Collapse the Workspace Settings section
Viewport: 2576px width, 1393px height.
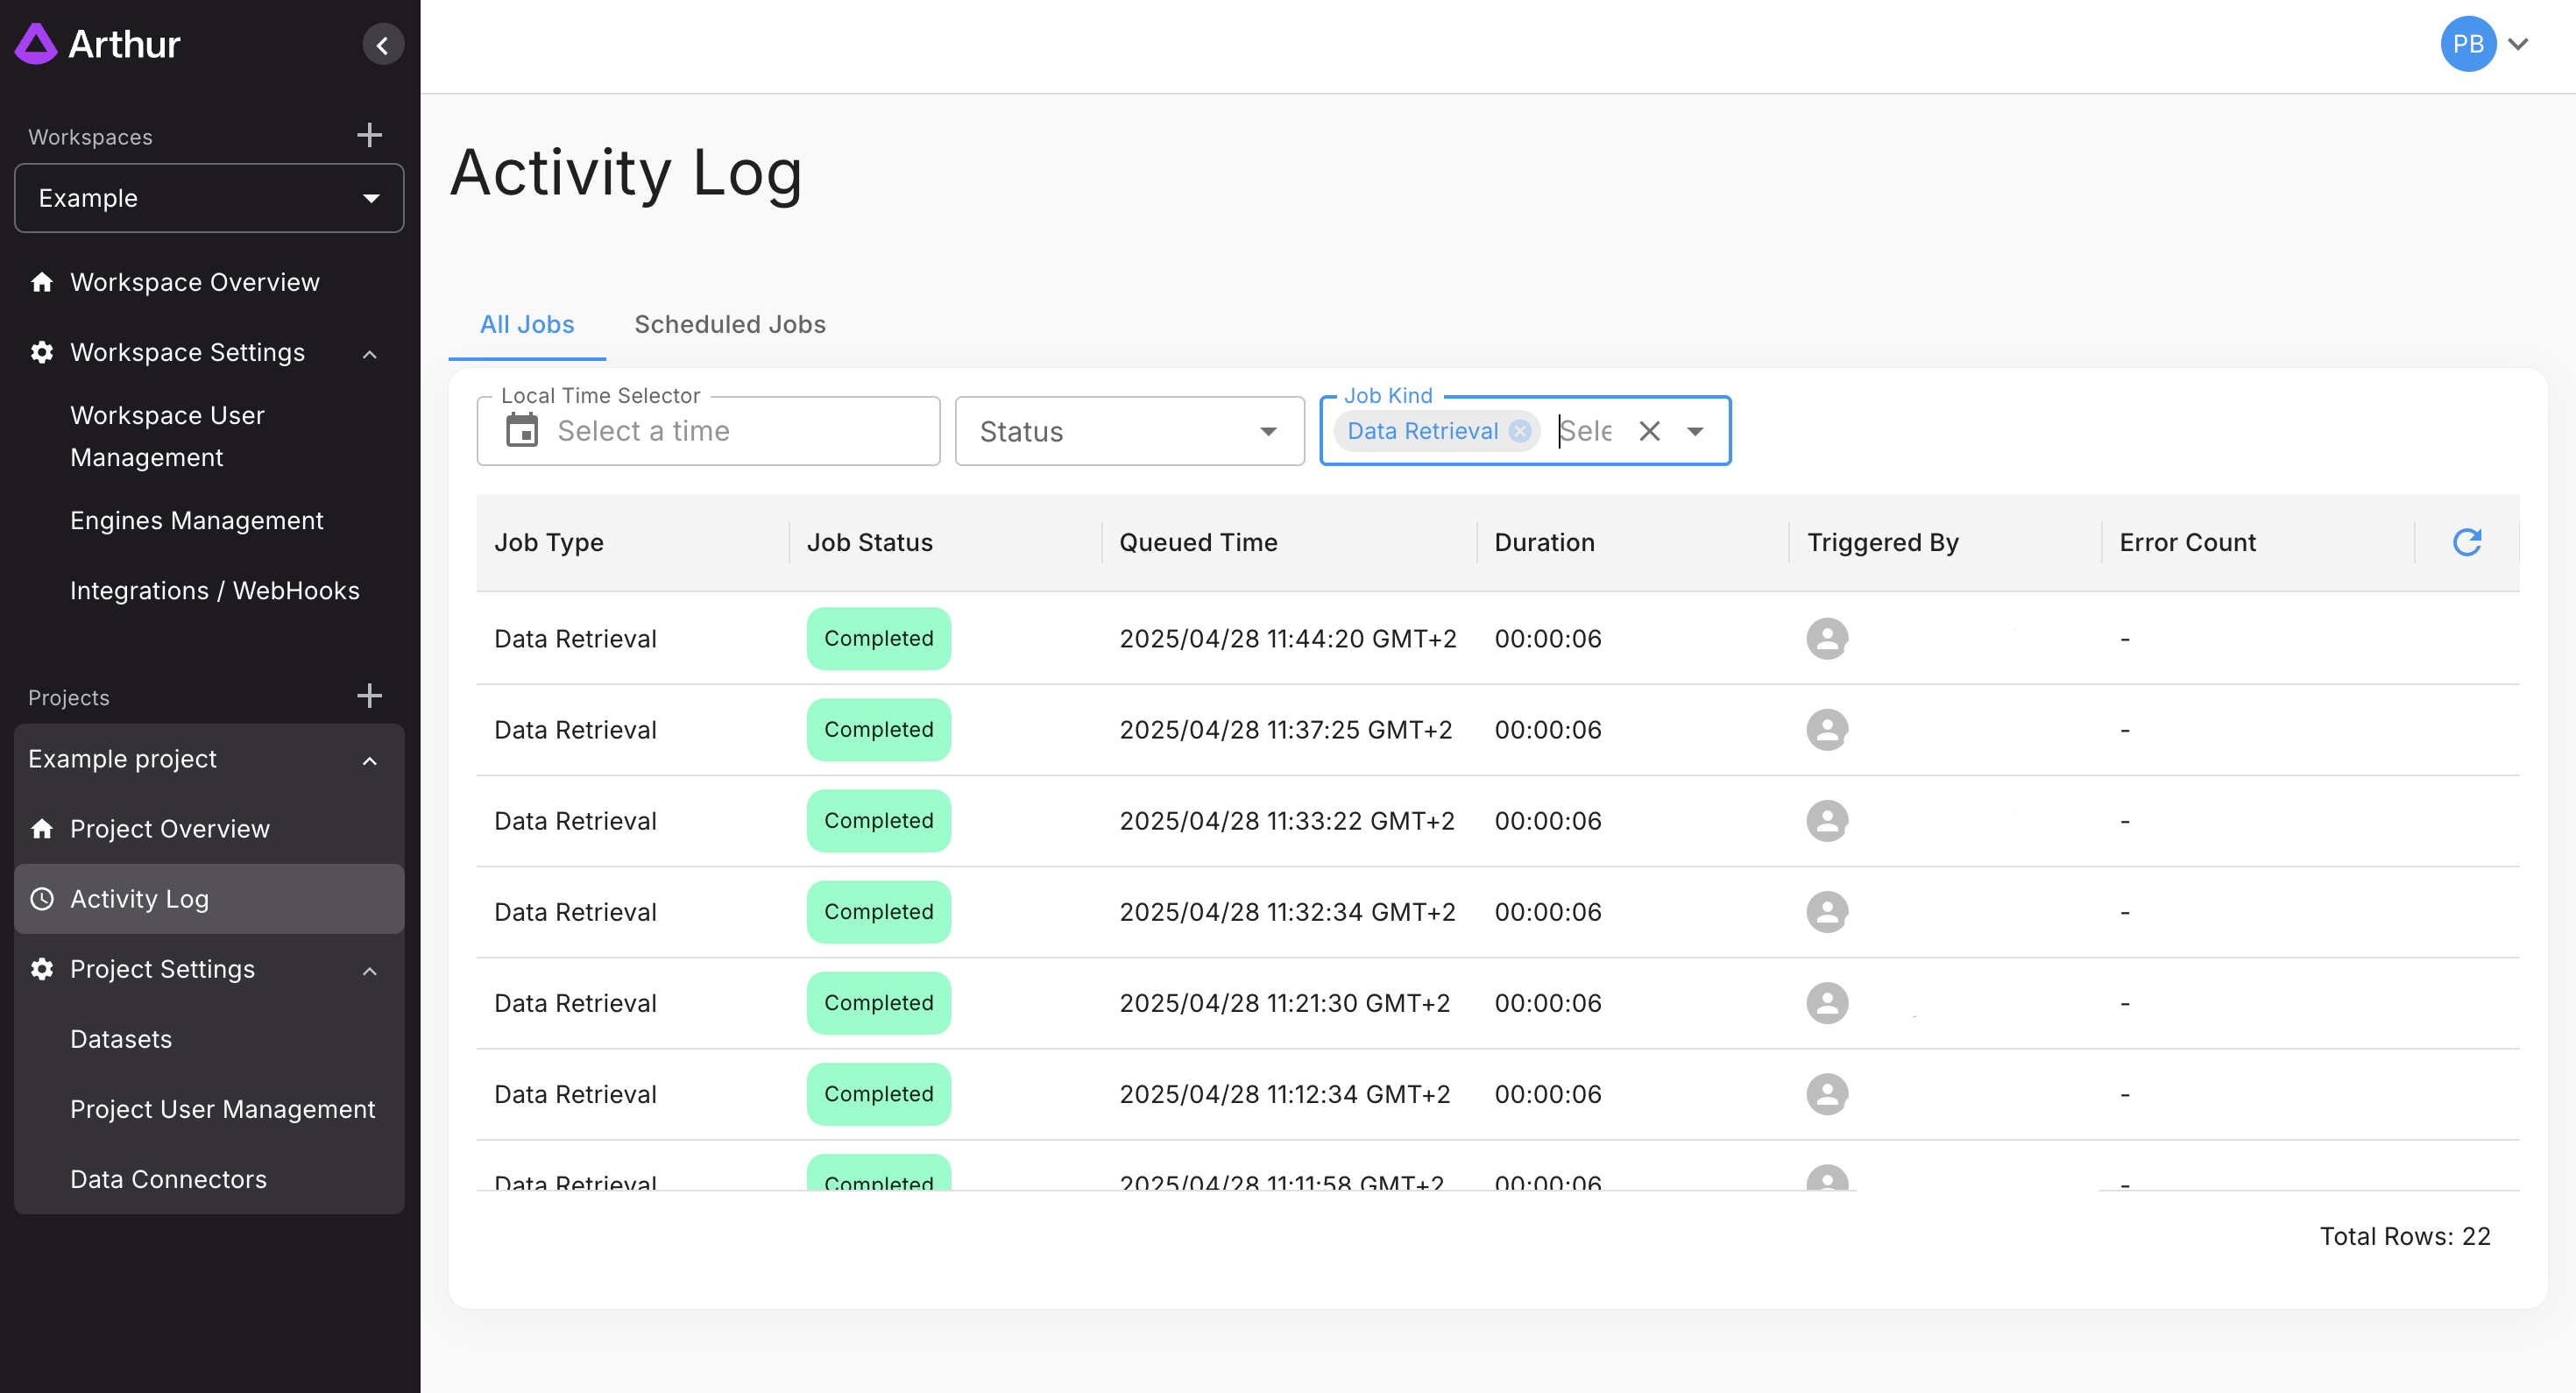(x=369, y=353)
